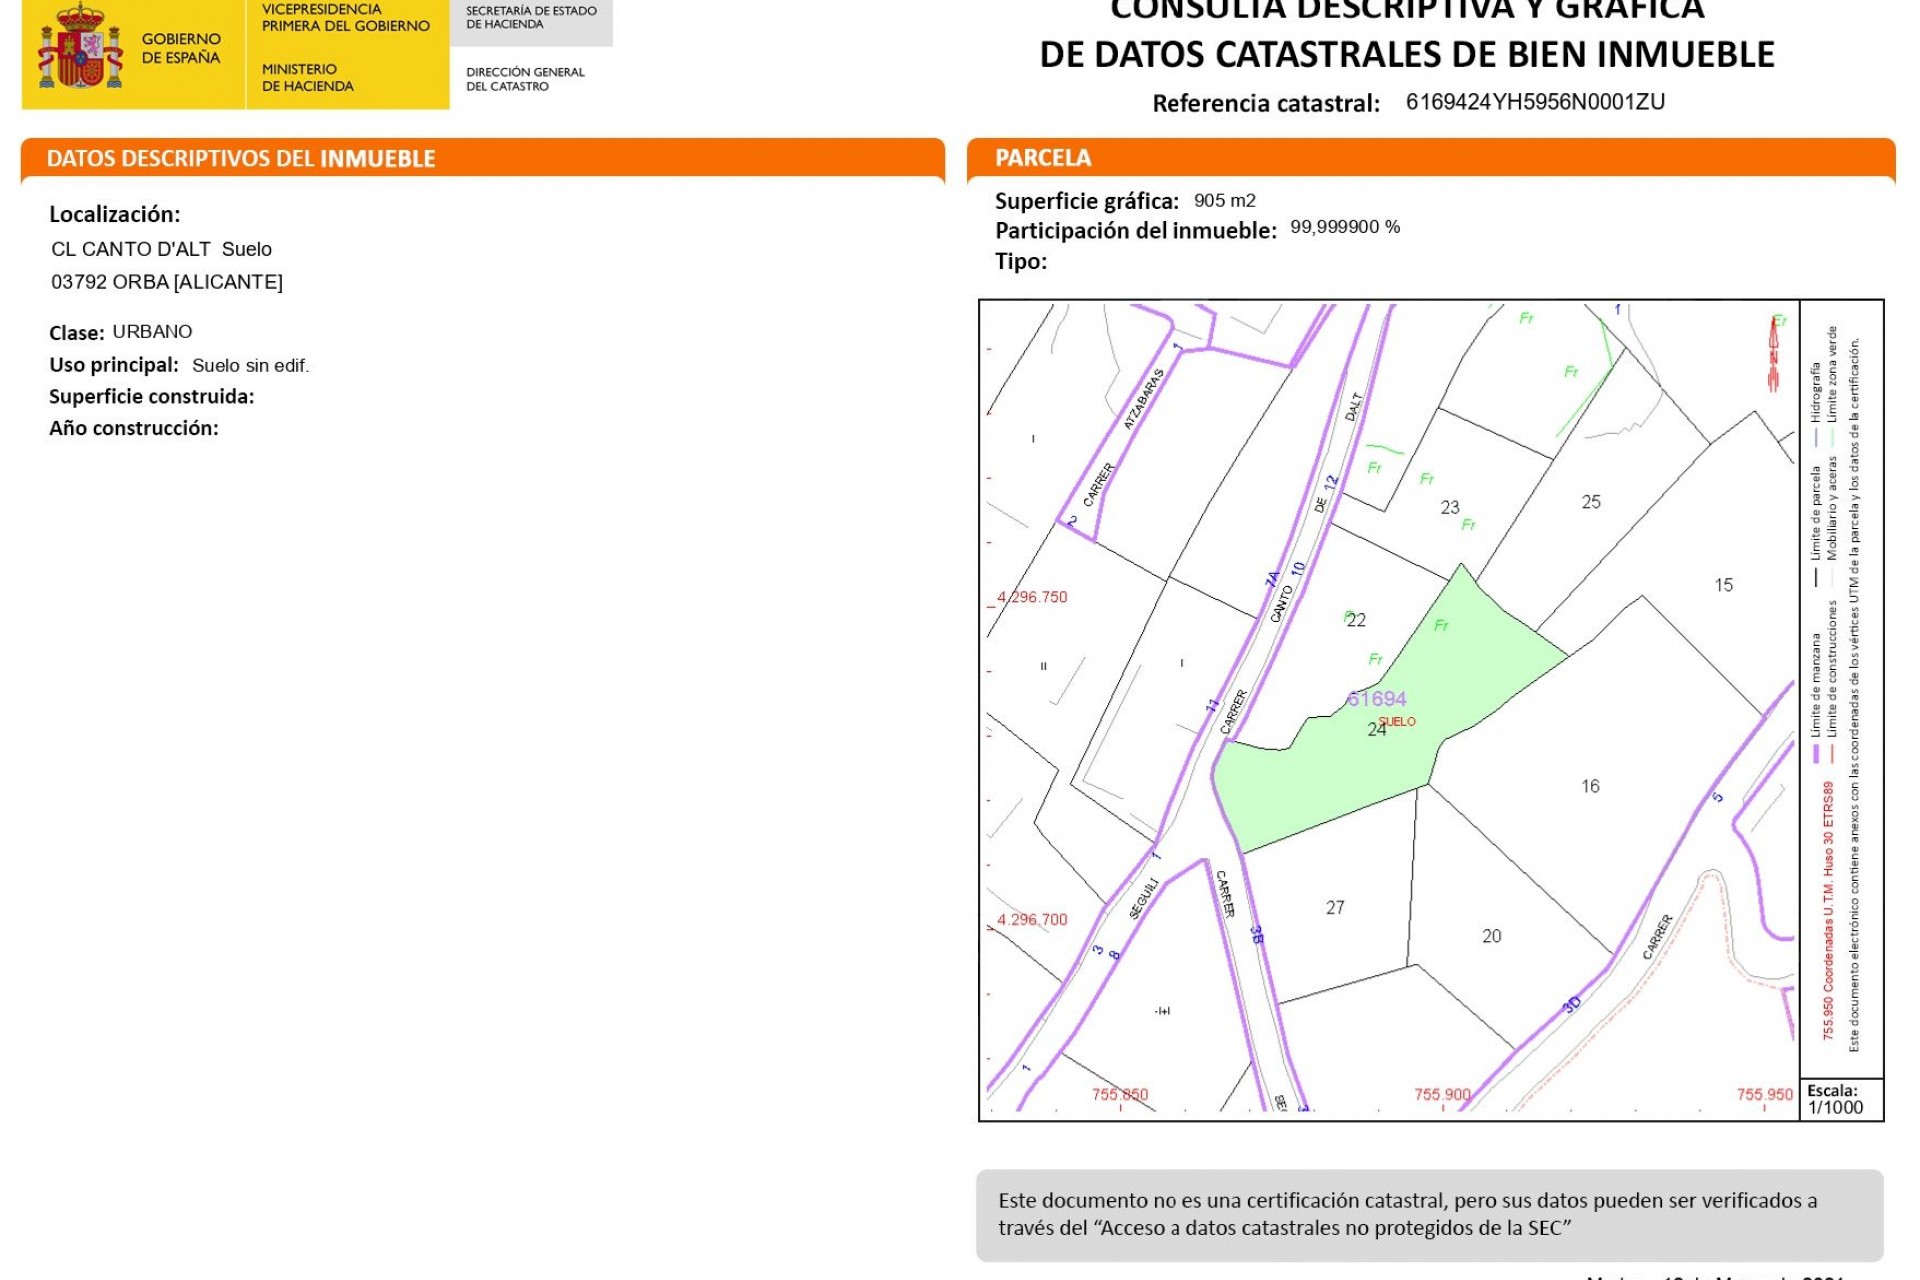Screen dimensions: 1920x1280
Task: Click the DIRECCIÓN GENERAL DEL CATASTRO text
Action: (525, 79)
